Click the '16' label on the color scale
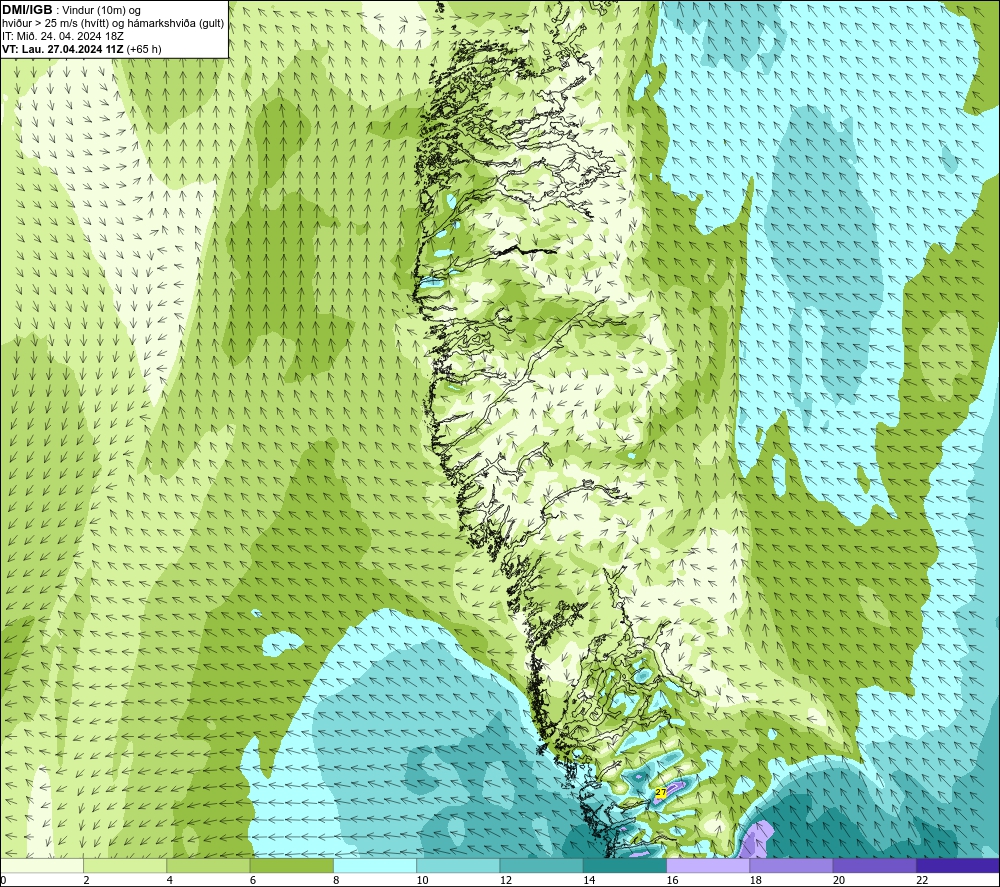 tap(672, 880)
